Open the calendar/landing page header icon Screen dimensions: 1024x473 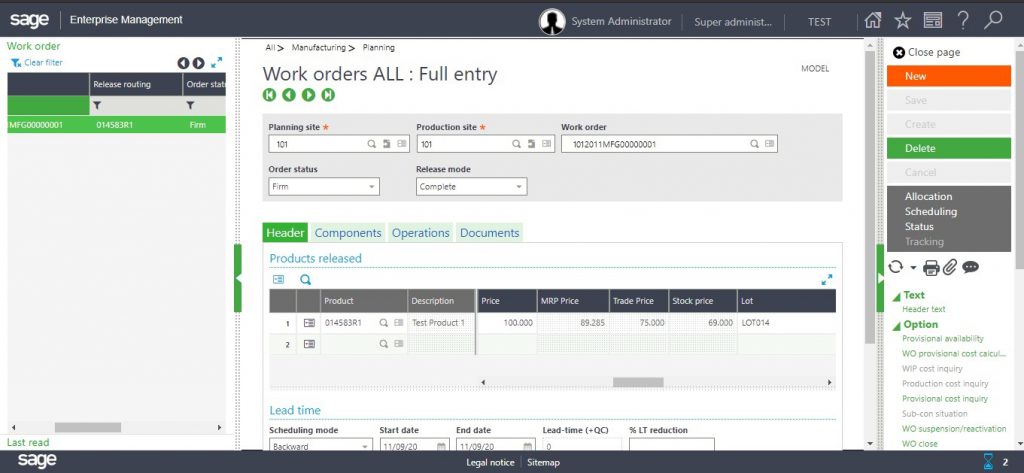click(933, 21)
